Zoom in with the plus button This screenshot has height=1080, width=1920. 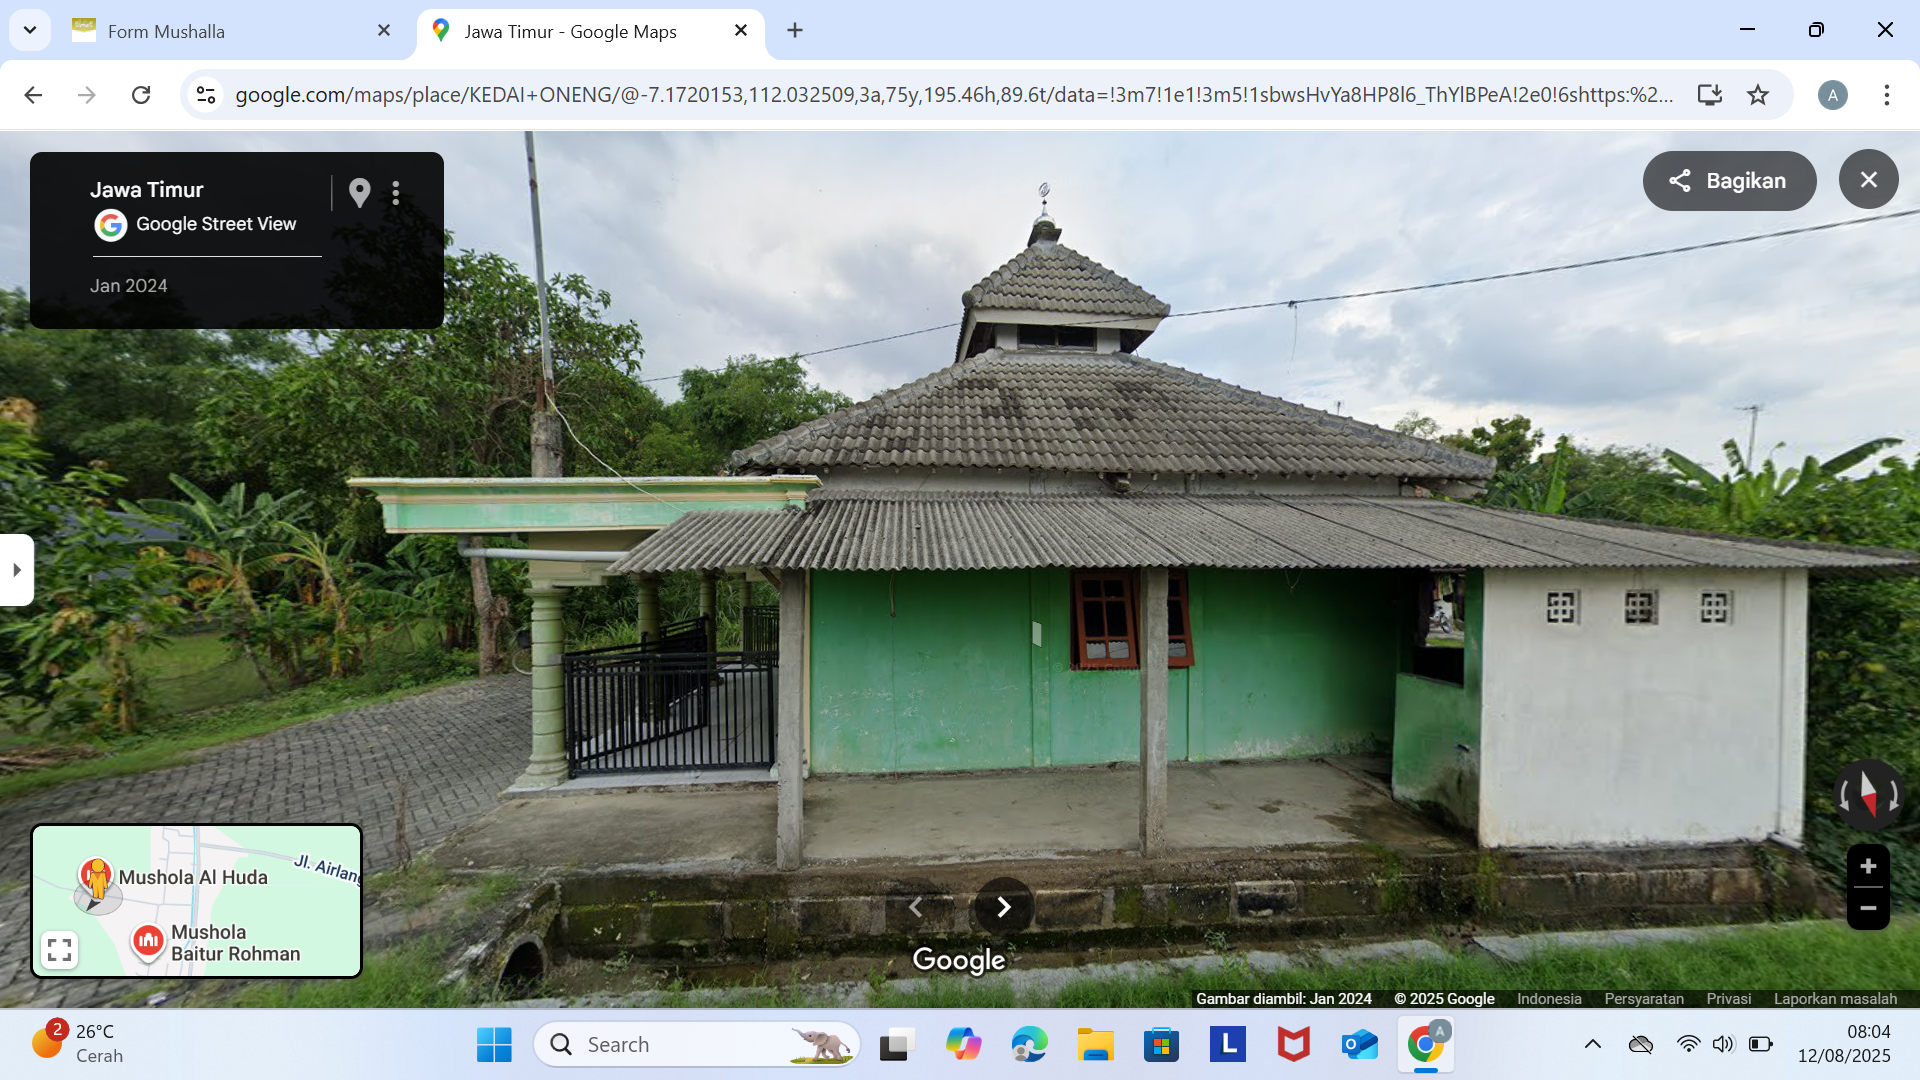click(x=1868, y=866)
